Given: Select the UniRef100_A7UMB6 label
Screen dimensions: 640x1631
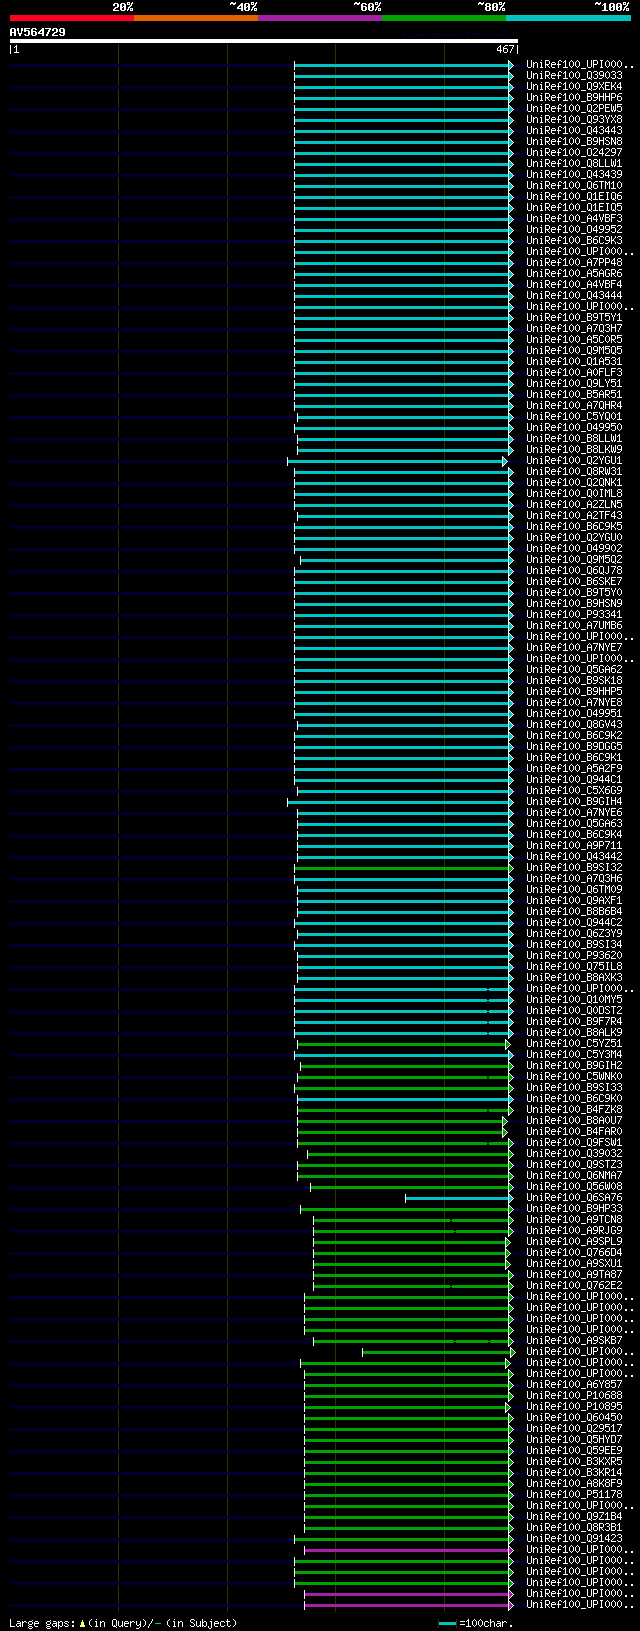Looking at the screenshot, I should 574,625.
